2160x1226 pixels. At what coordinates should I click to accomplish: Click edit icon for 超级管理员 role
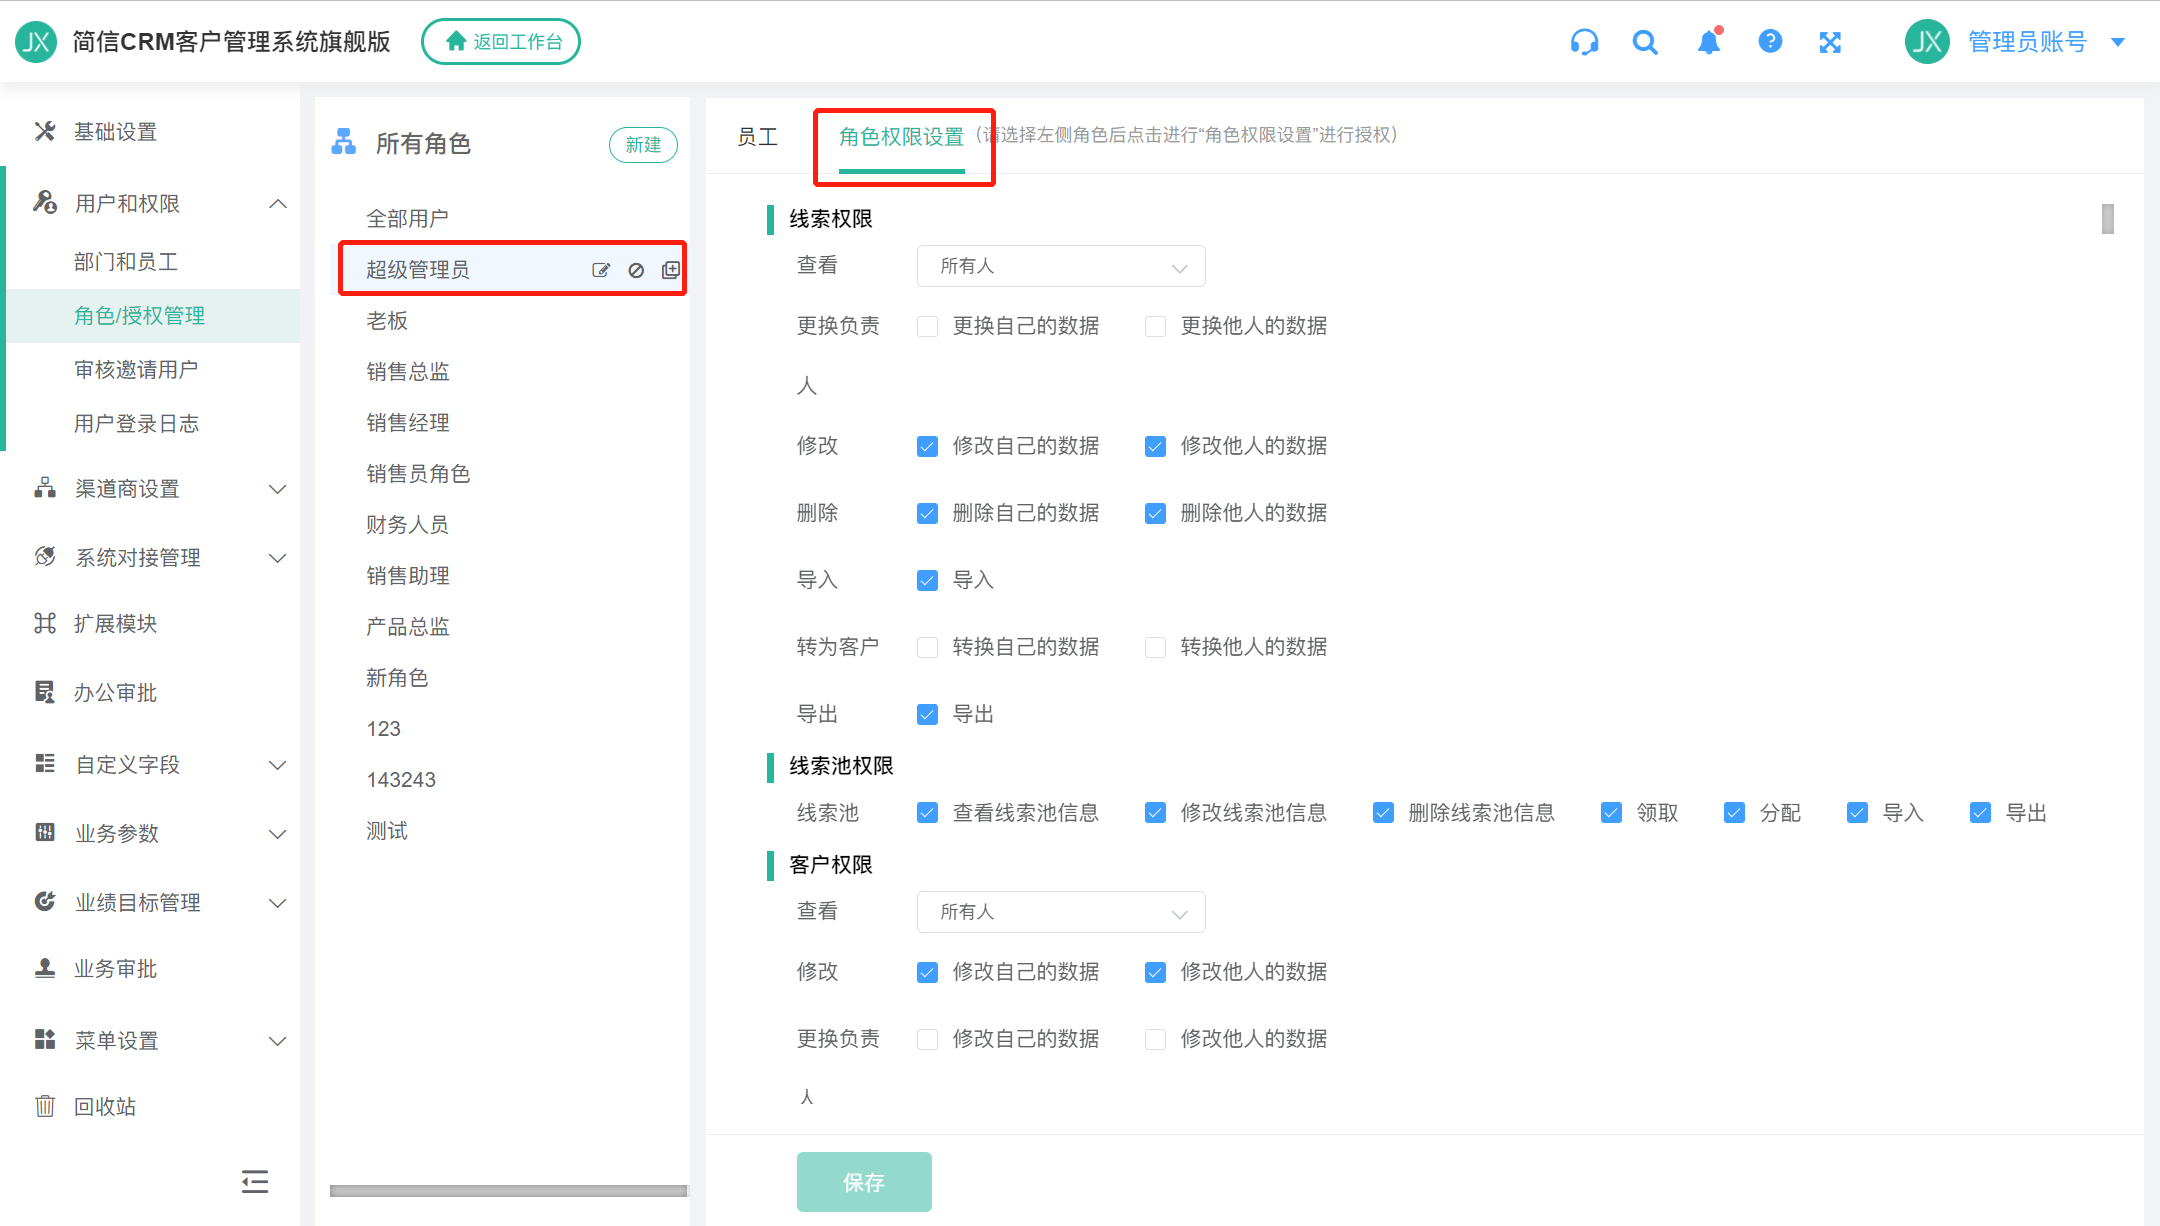pos(601,270)
